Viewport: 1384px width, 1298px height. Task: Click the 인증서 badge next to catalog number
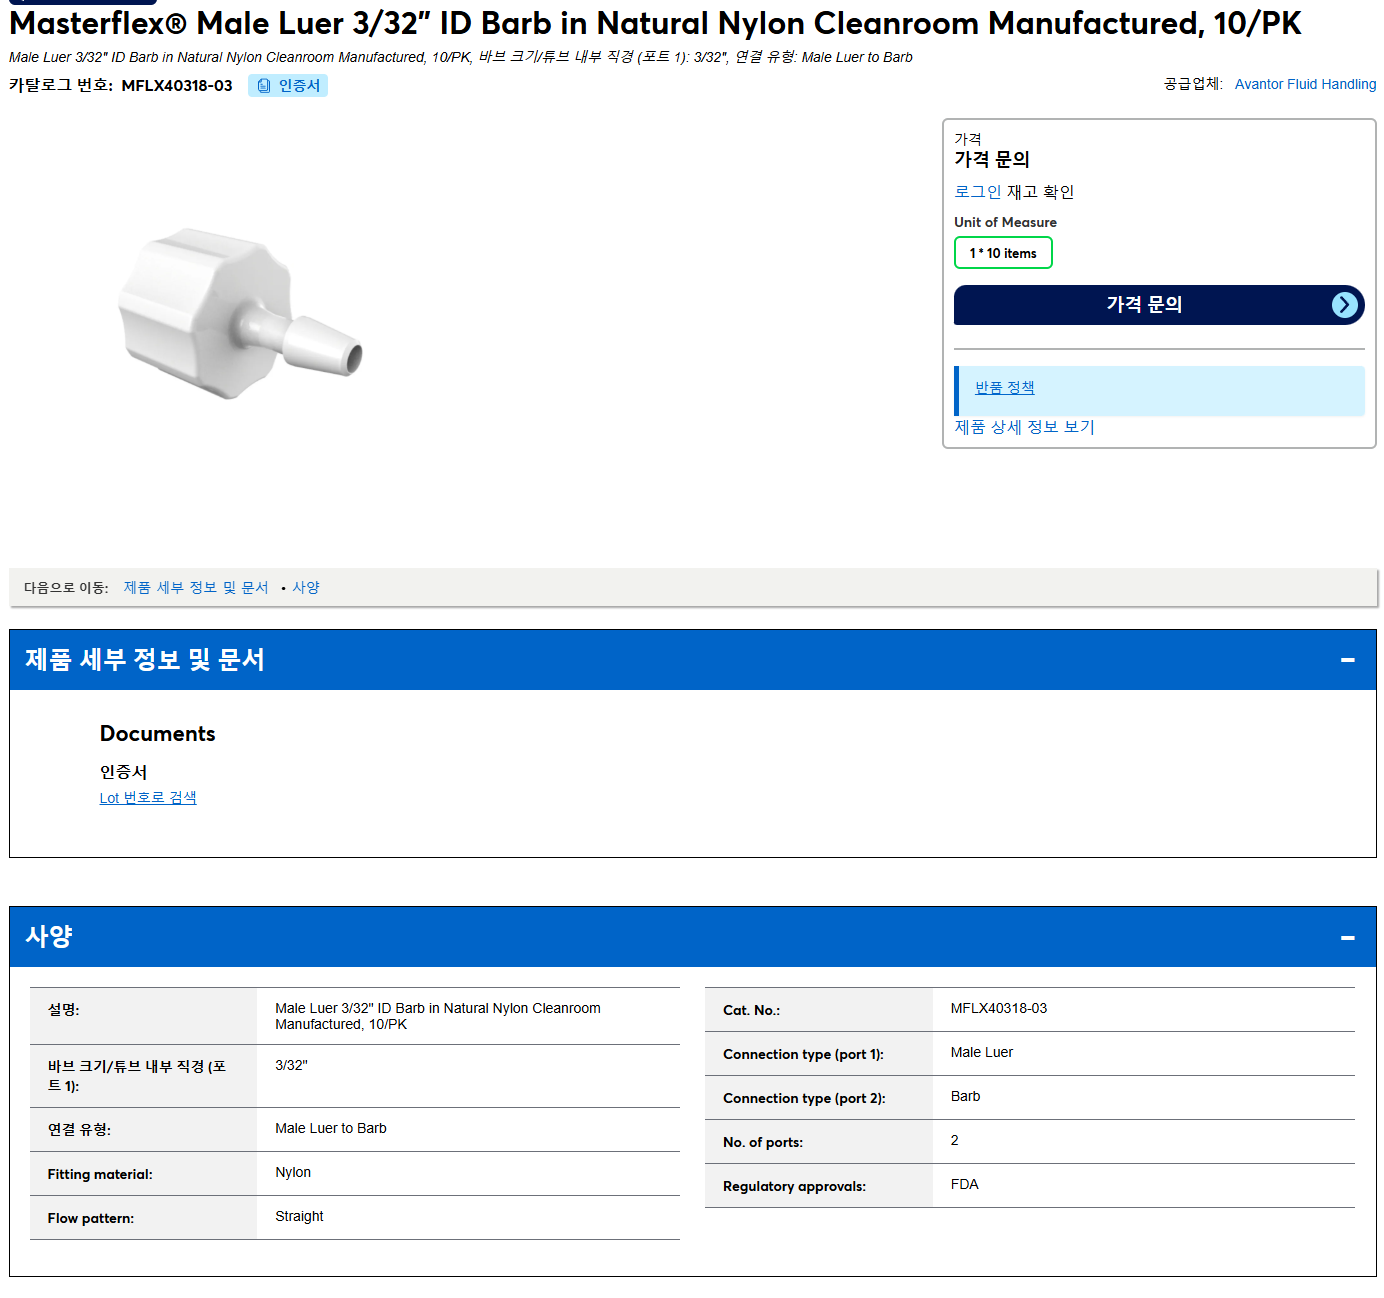click(x=288, y=86)
